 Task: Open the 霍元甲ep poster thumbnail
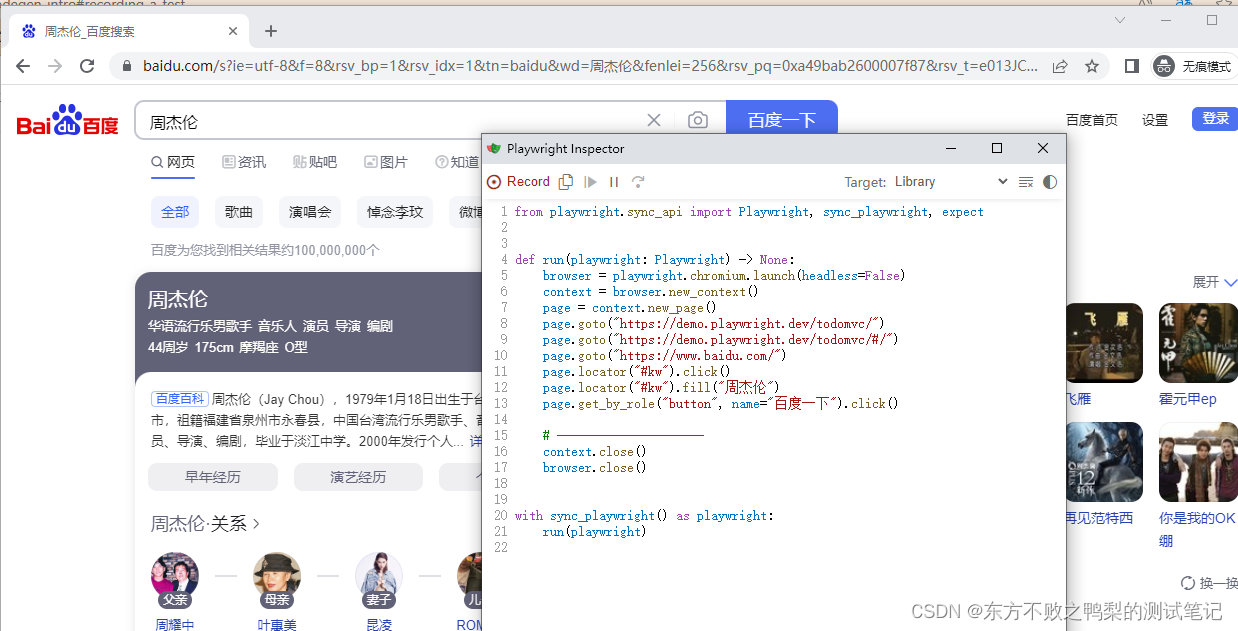1198,343
